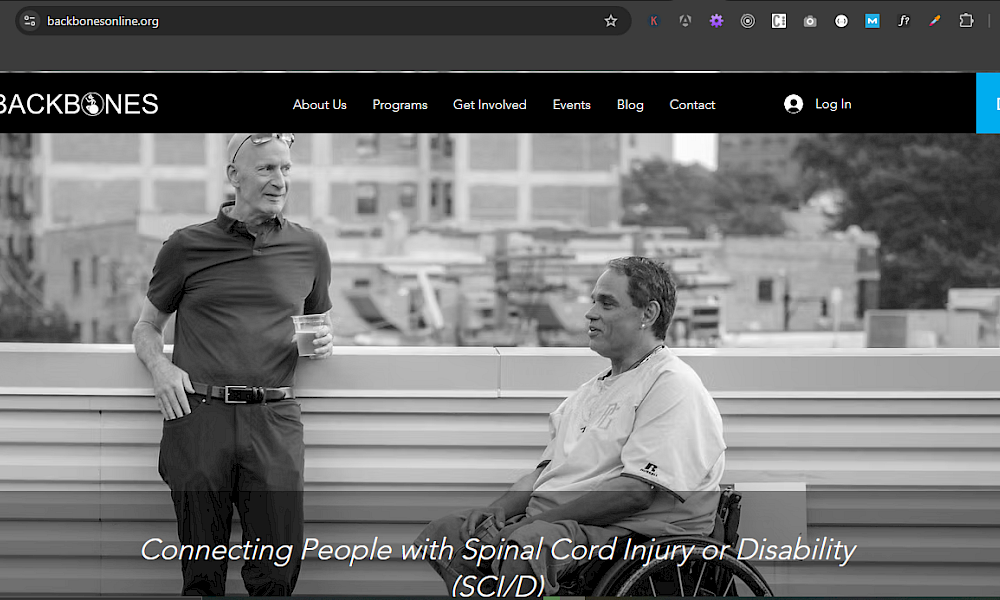Open the blue M extension icon
1000x600 pixels.
coord(872,21)
